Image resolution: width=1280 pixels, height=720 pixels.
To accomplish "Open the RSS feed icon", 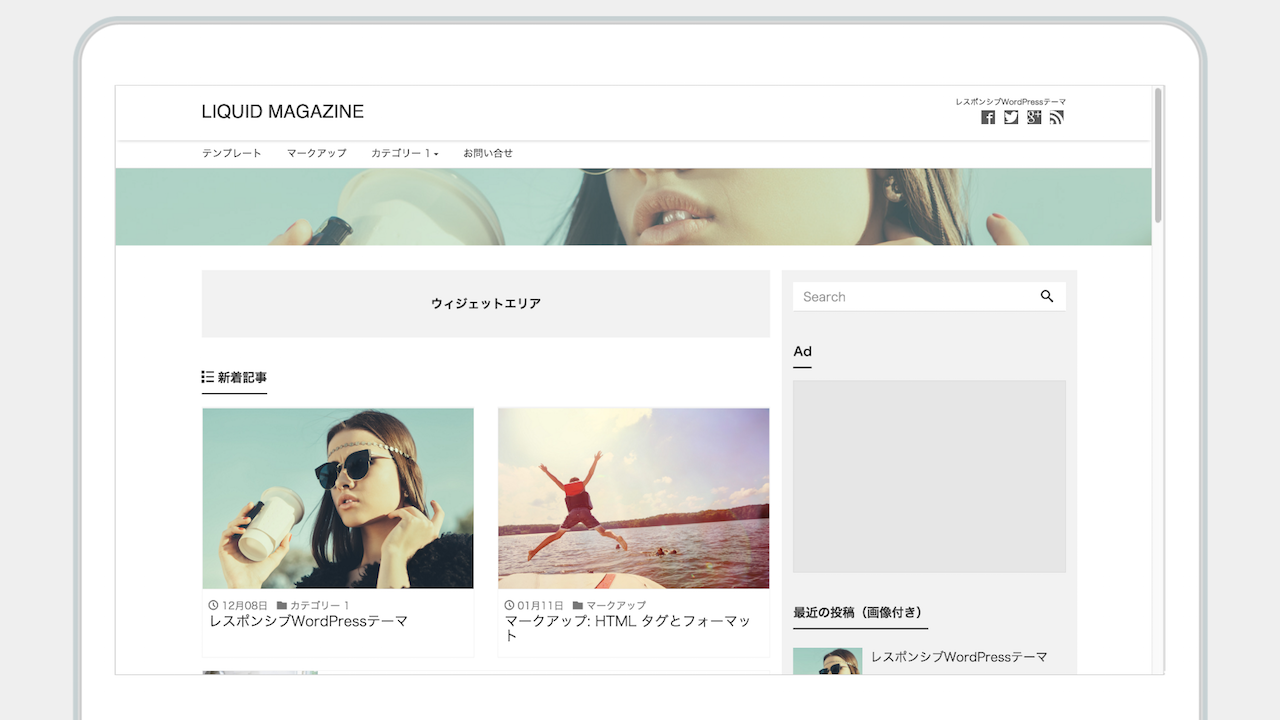I will [x=1056, y=118].
